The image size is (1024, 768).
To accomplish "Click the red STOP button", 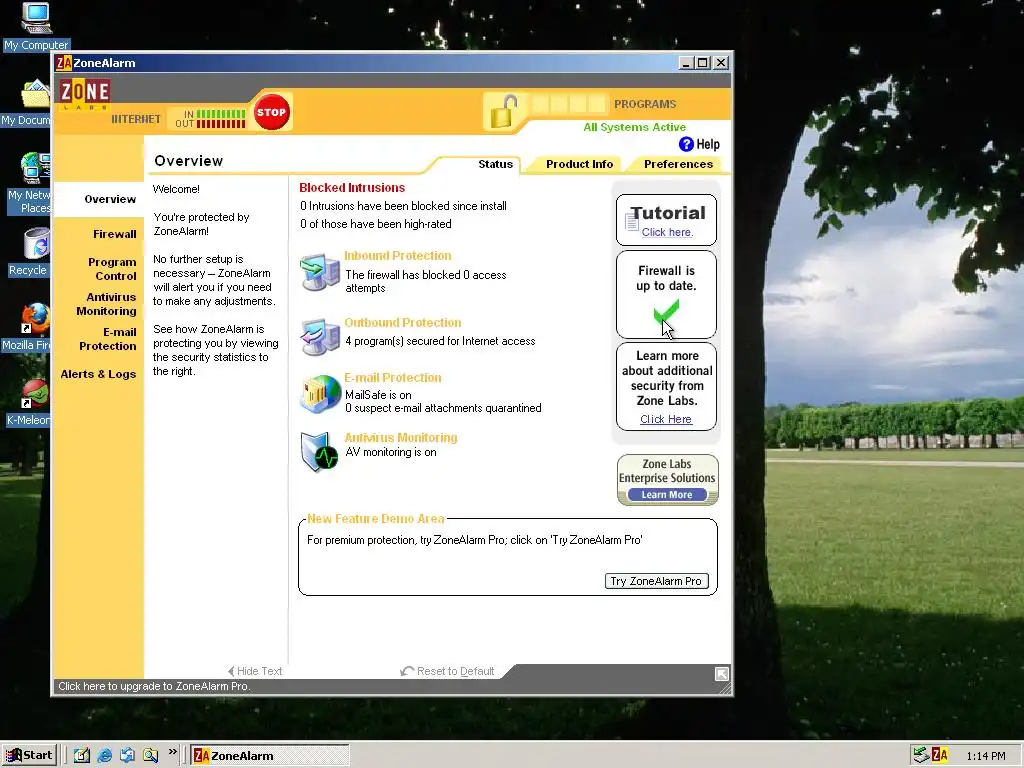I will click(x=271, y=112).
